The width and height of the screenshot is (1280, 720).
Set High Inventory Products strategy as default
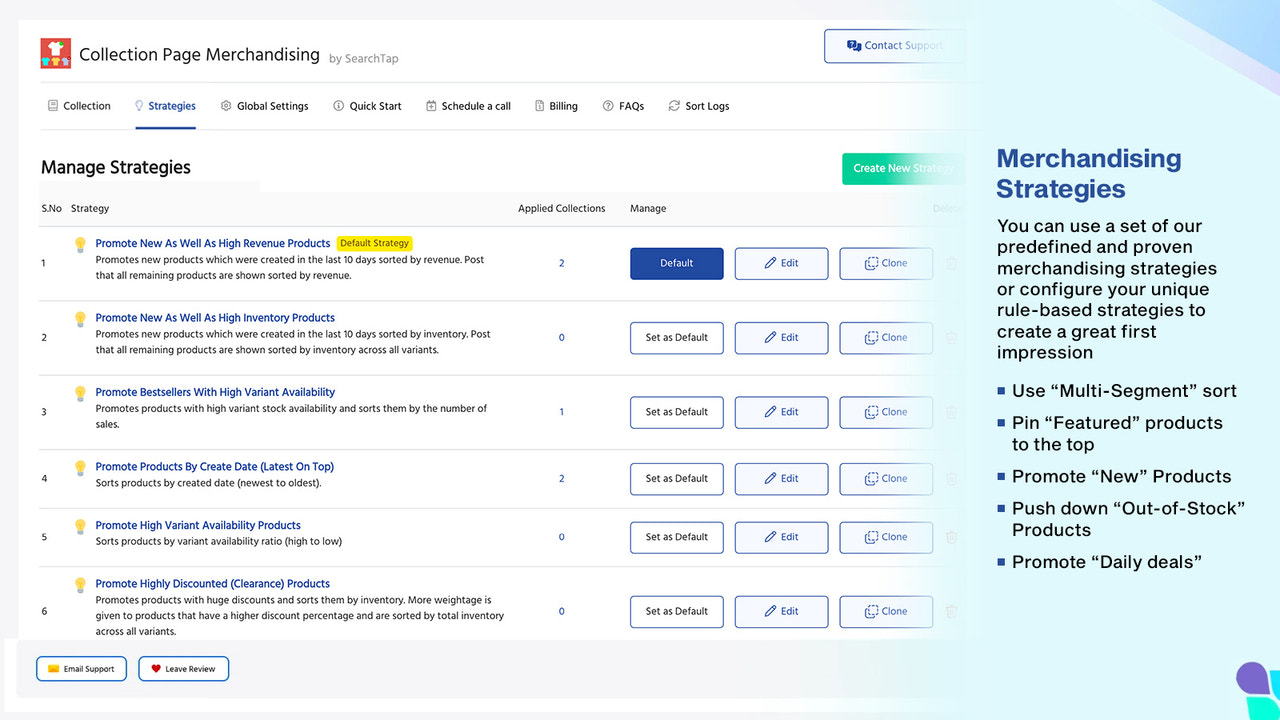point(677,338)
